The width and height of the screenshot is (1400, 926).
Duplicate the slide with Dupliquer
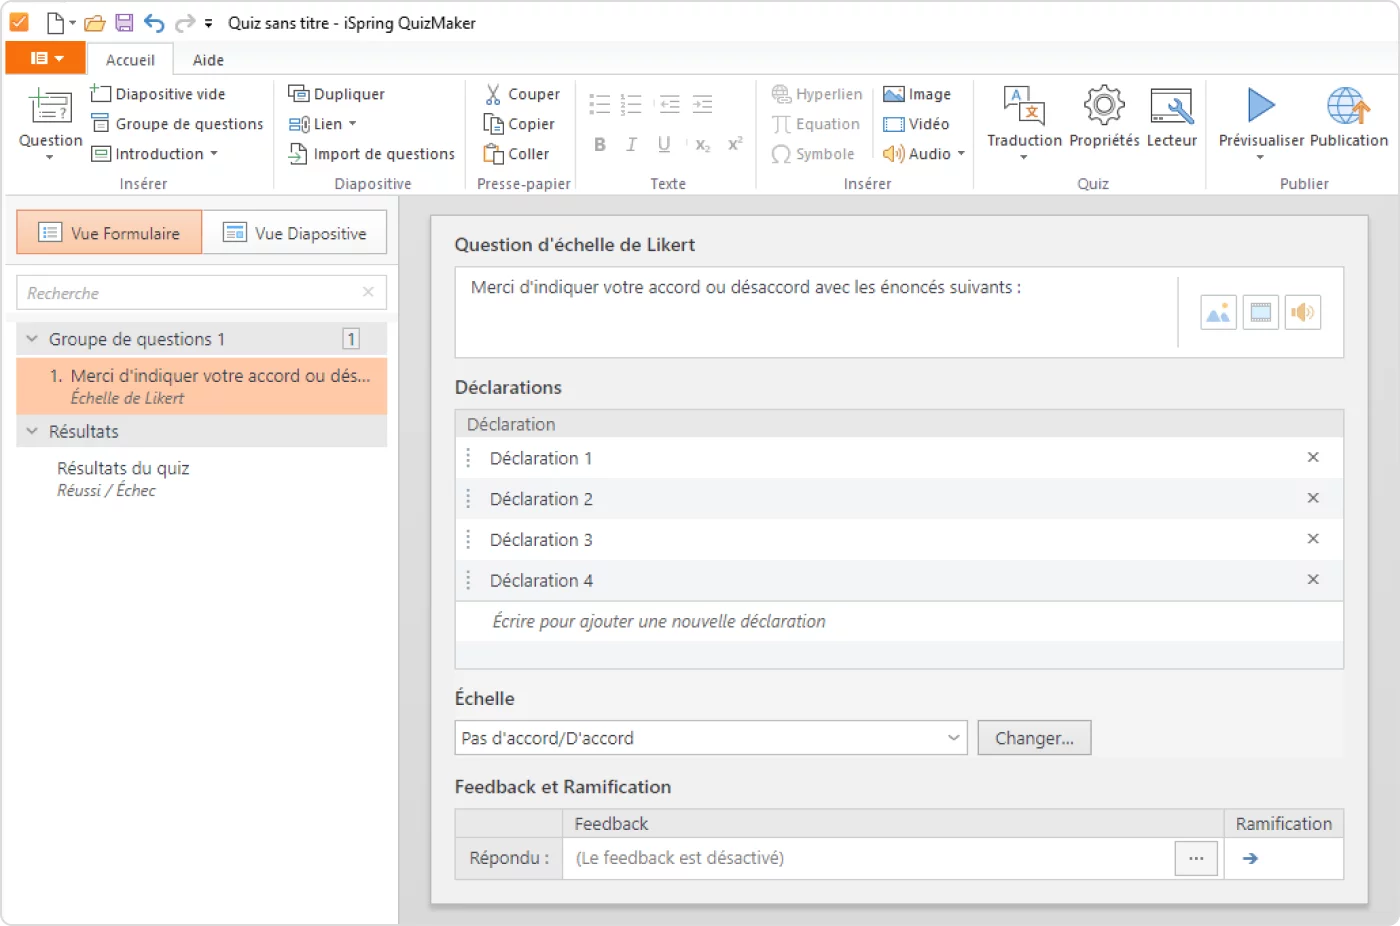[x=337, y=94]
